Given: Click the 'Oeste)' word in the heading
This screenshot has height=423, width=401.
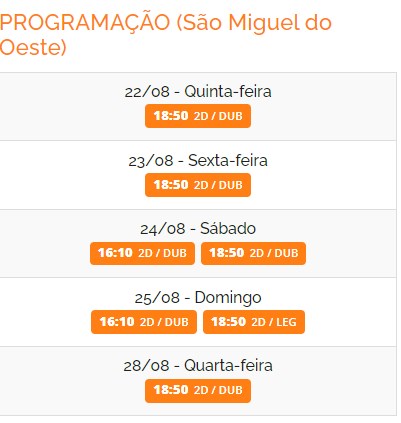Looking at the screenshot, I should click(x=33, y=48).
